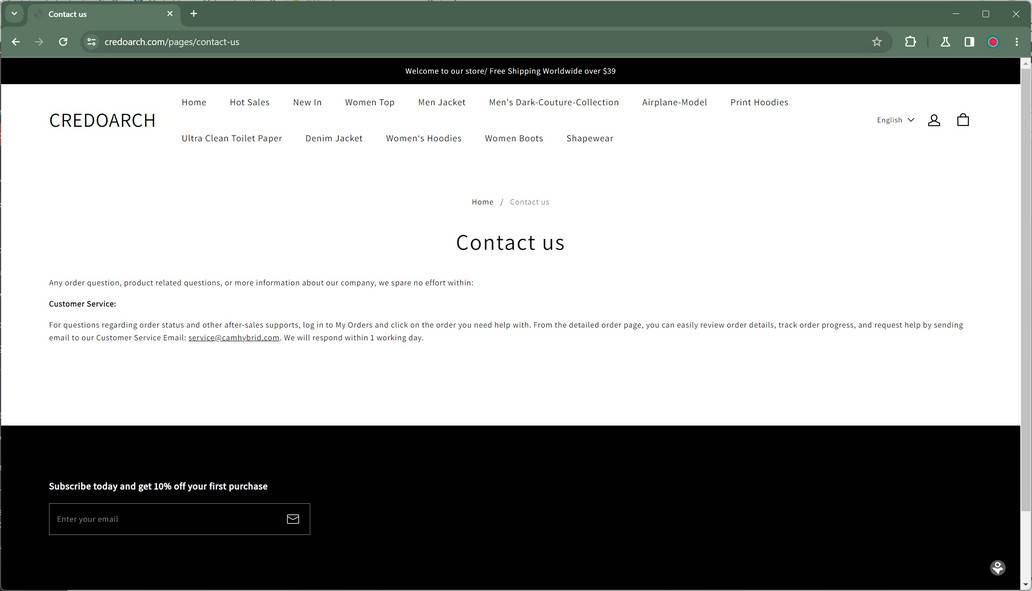The image size is (1032, 591).
Task: Click the service@camhybrid.com email link
Action: click(233, 337)
